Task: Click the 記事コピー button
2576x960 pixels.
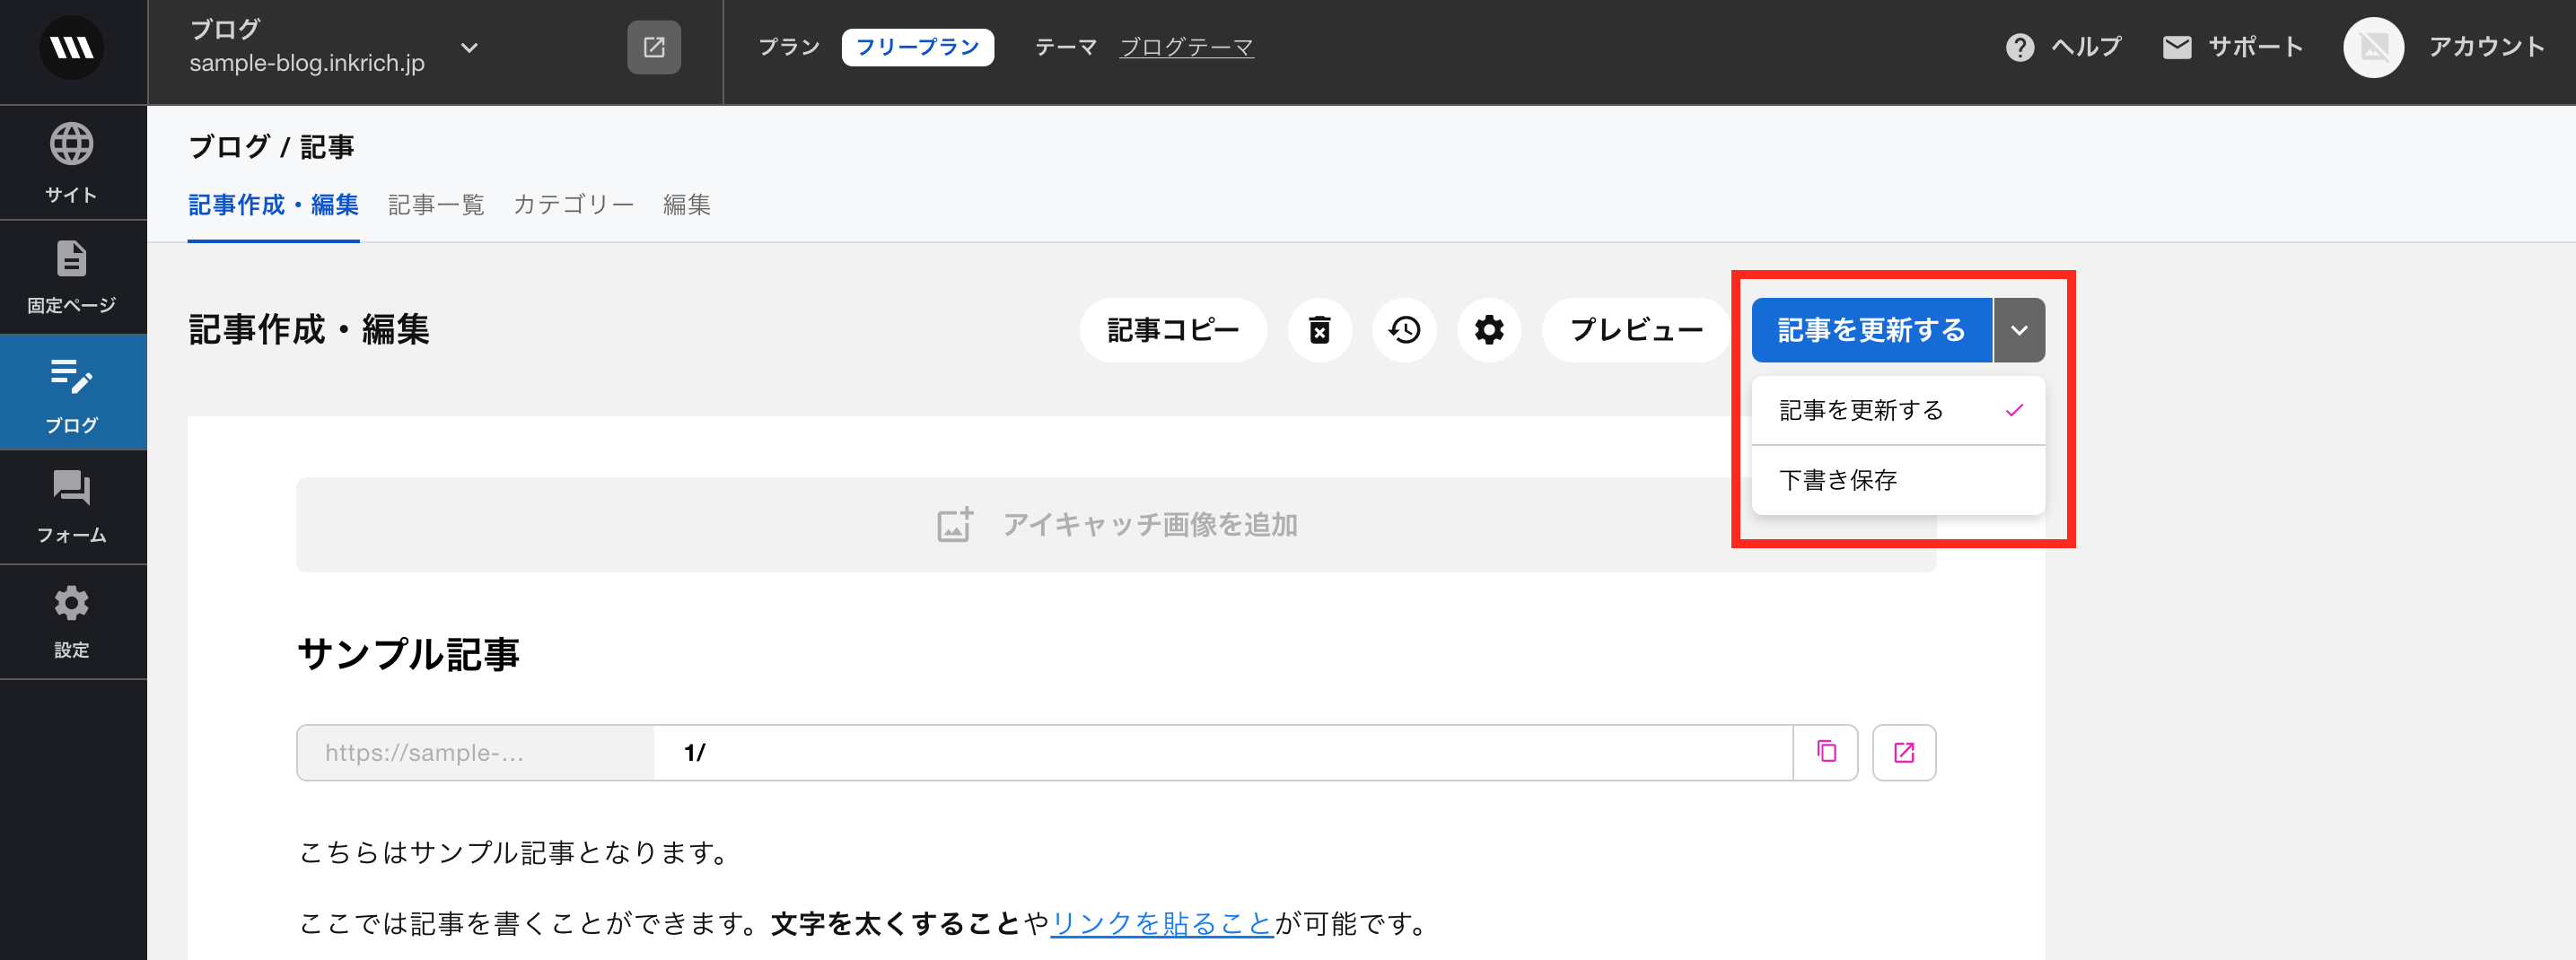Action: pos(1173,330)
